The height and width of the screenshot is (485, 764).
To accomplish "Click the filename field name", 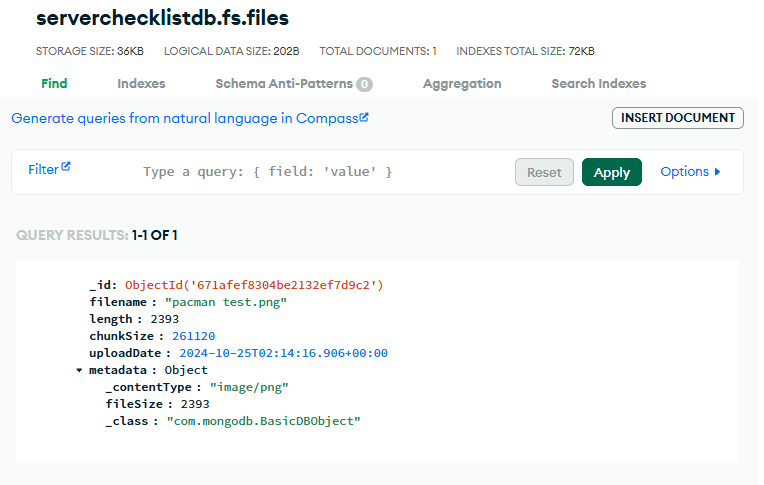I will pos(118,302).
